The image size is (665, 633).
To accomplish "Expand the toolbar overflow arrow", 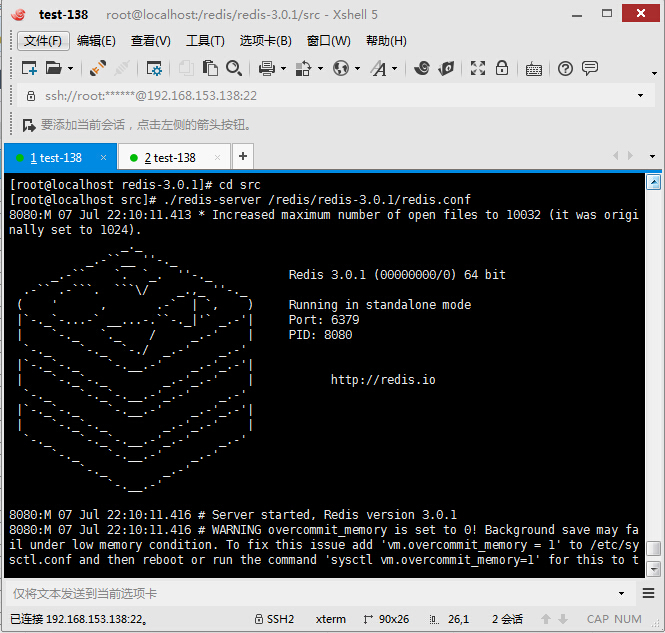I will [654, 73].
